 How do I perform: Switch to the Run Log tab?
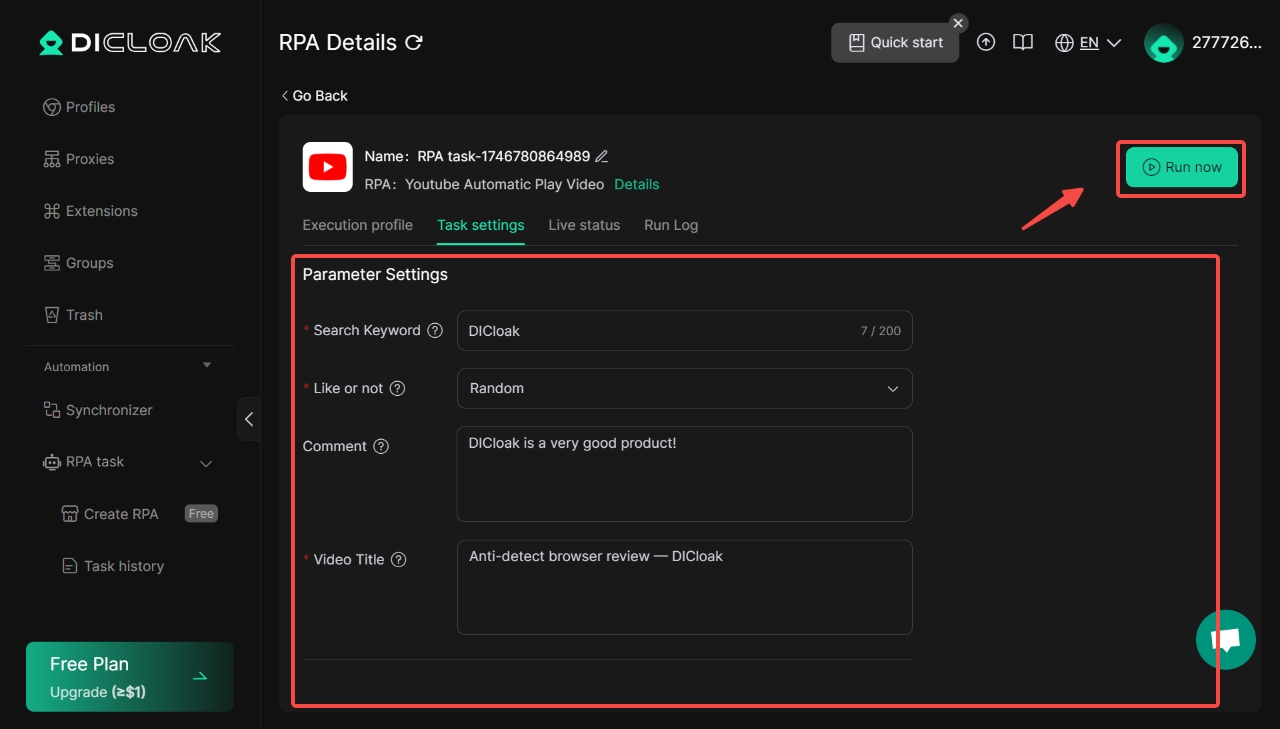671,225
